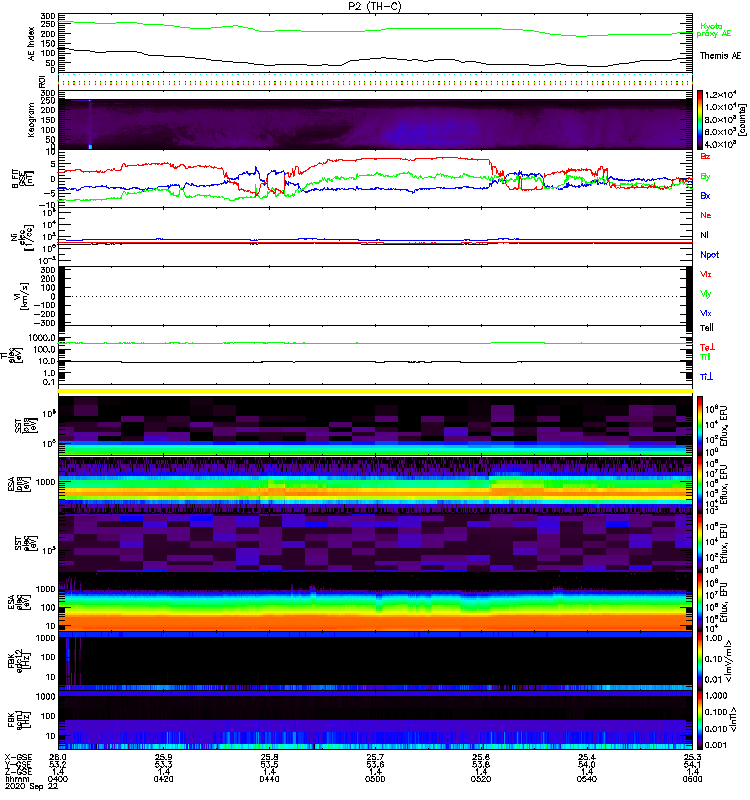Click the ROI dotted marker row
Viewport: 750px width, 800px height.
[x=375, y=81]
